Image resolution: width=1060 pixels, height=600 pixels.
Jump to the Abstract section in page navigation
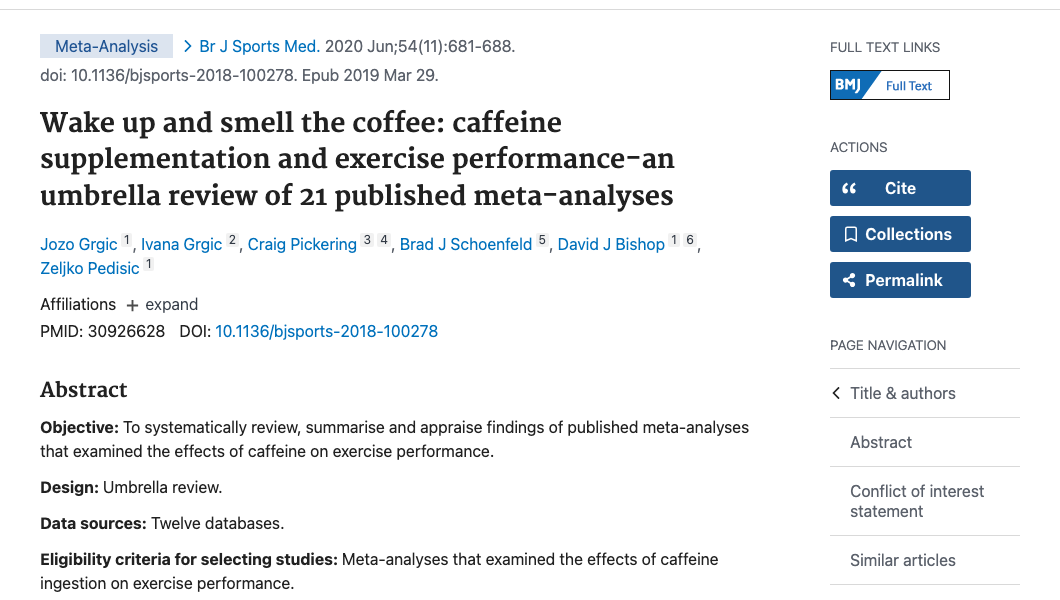(880, 442)
